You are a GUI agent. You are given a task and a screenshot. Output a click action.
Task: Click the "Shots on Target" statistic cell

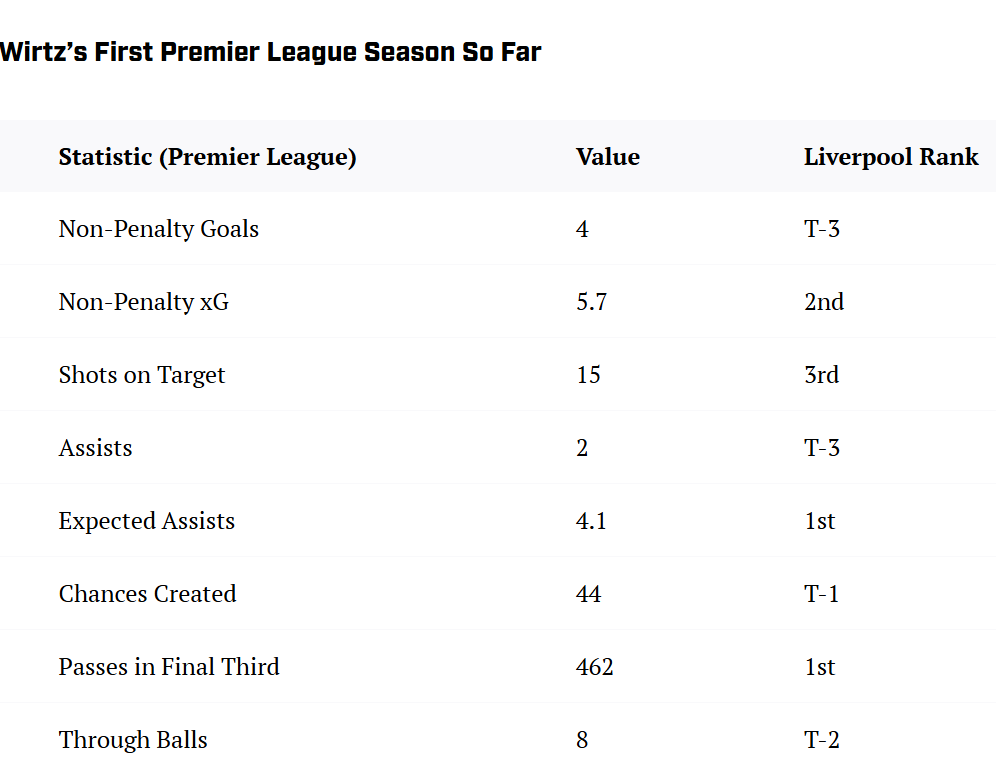click(142, 375)
